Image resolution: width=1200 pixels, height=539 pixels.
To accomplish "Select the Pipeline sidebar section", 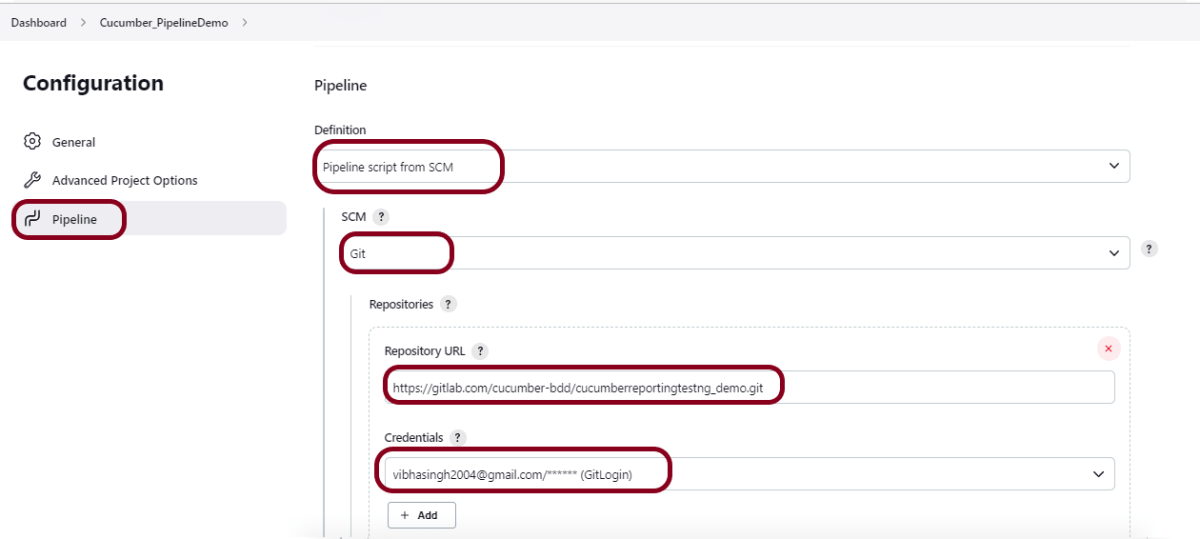I will pyautogui.click(x=74, y=219).
